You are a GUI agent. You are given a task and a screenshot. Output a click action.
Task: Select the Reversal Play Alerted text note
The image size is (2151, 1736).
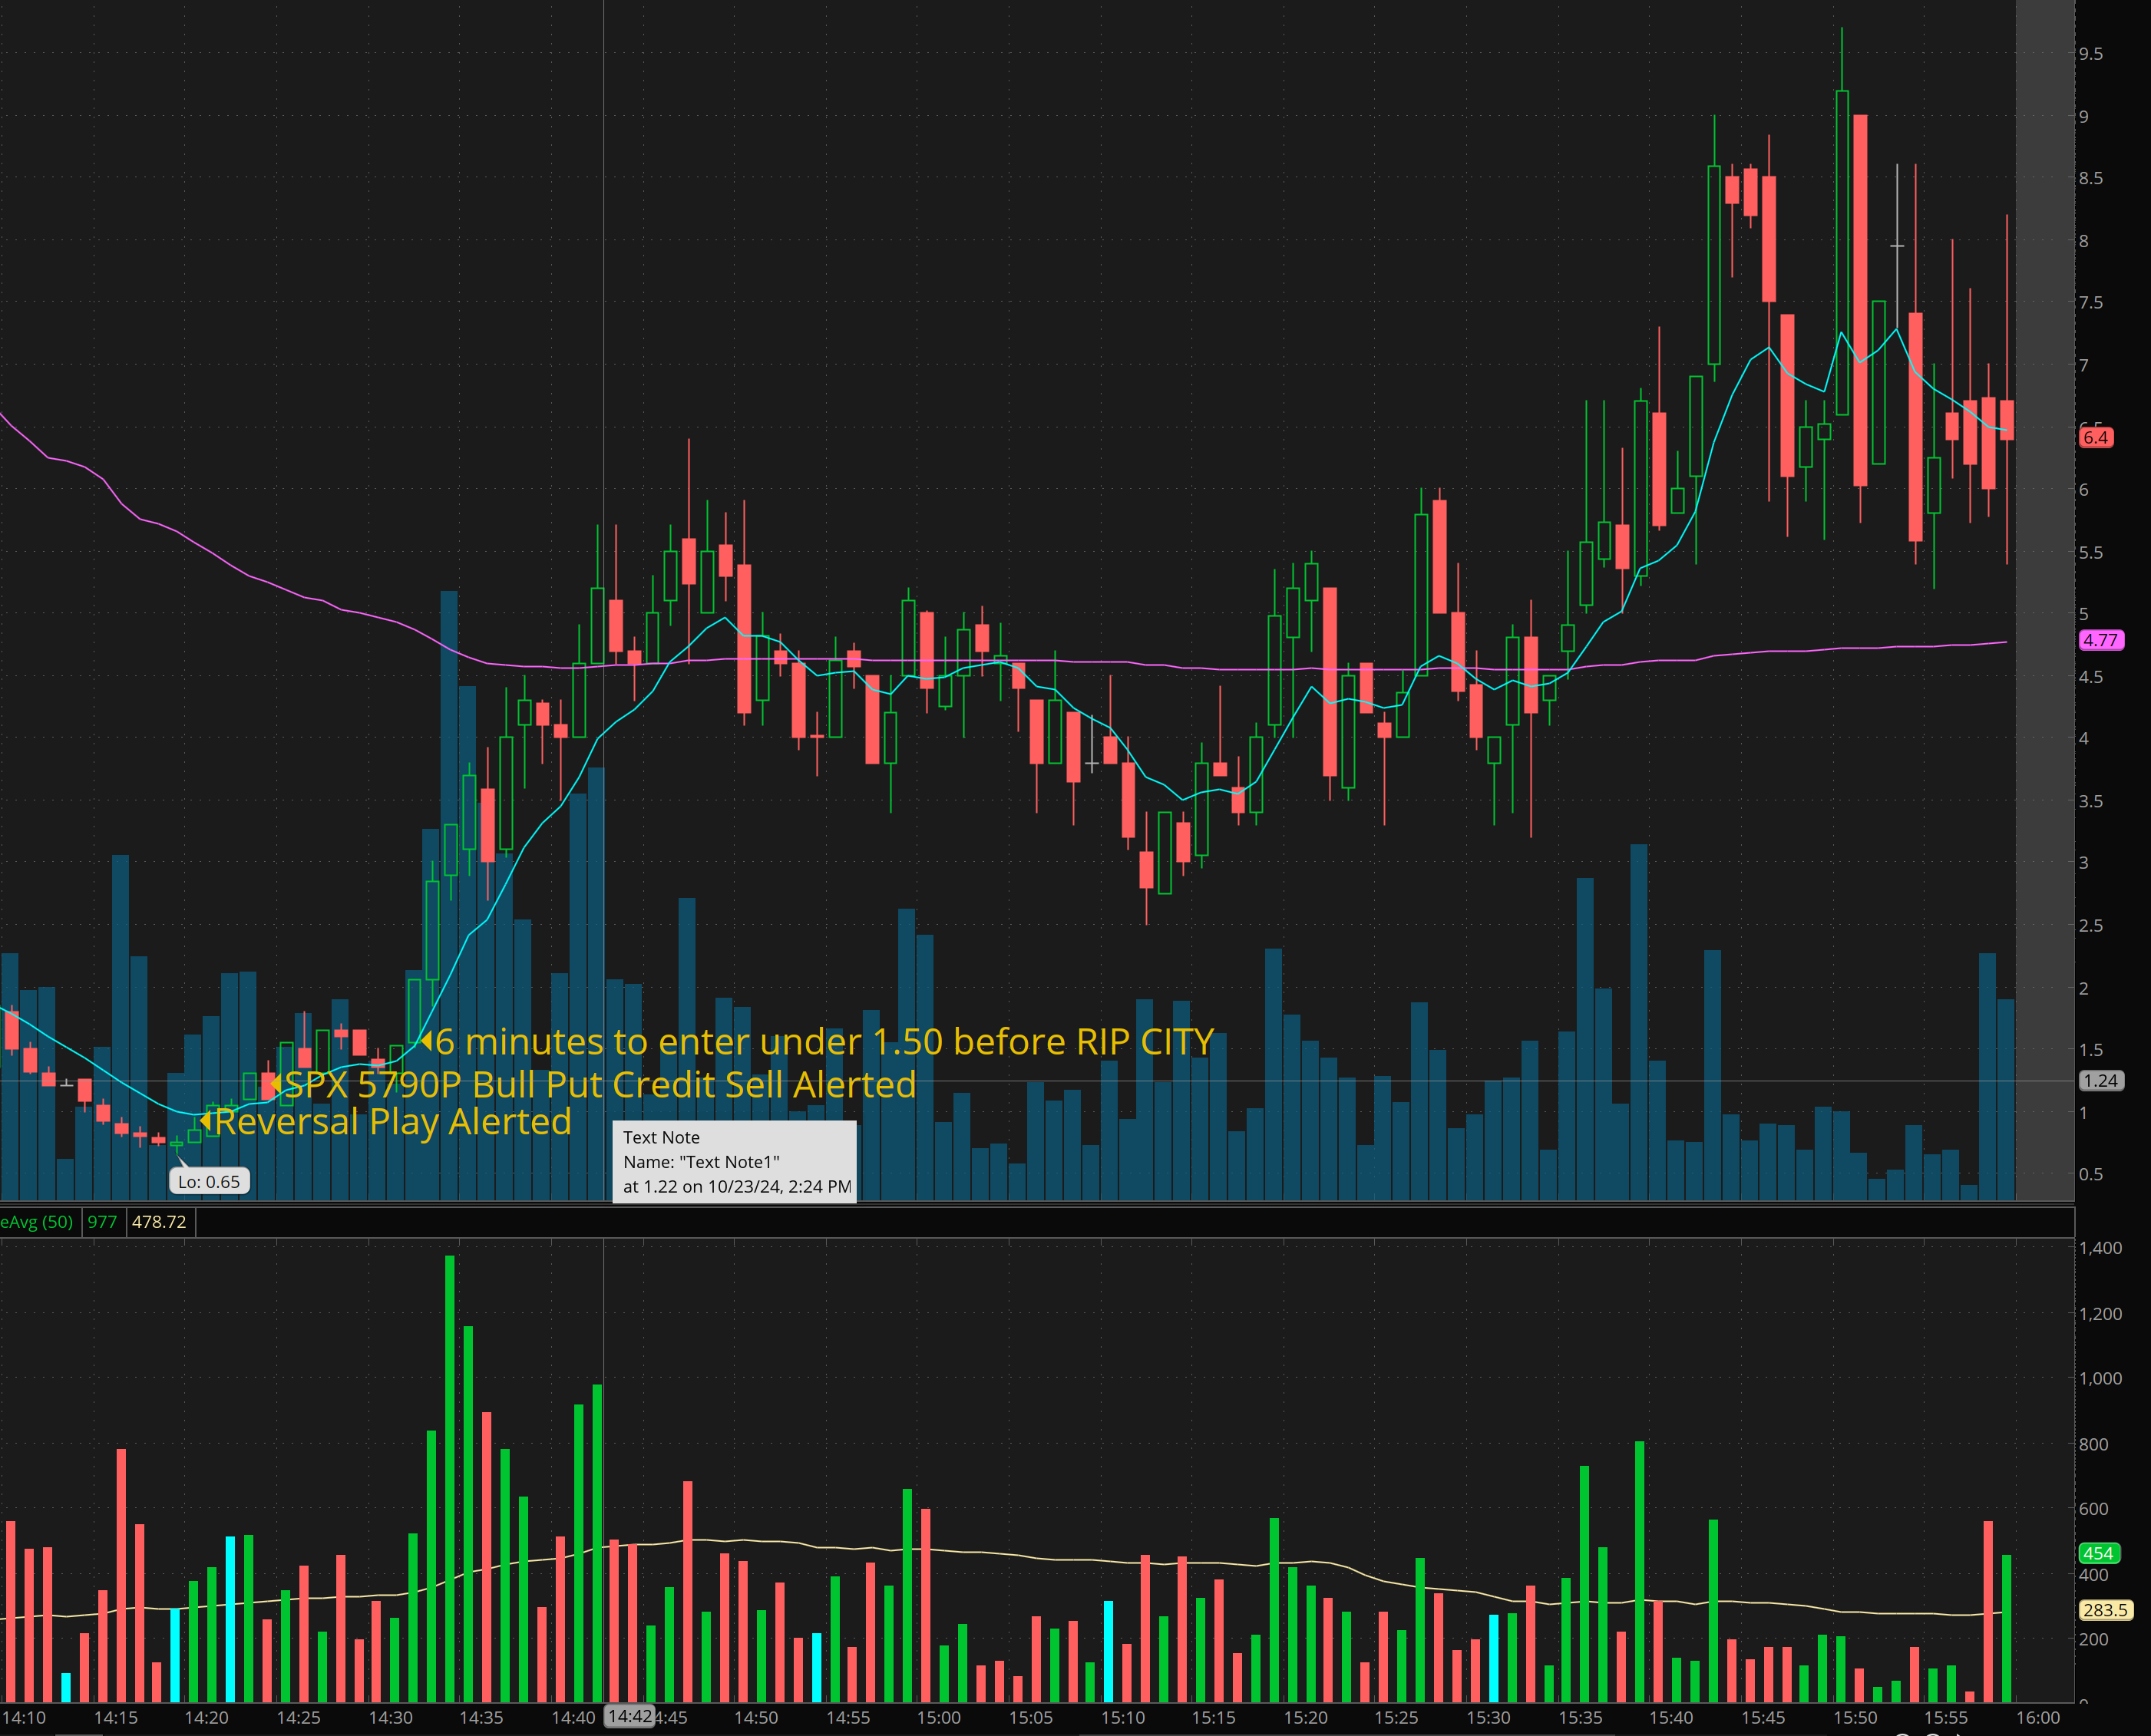coord(392,1122)
